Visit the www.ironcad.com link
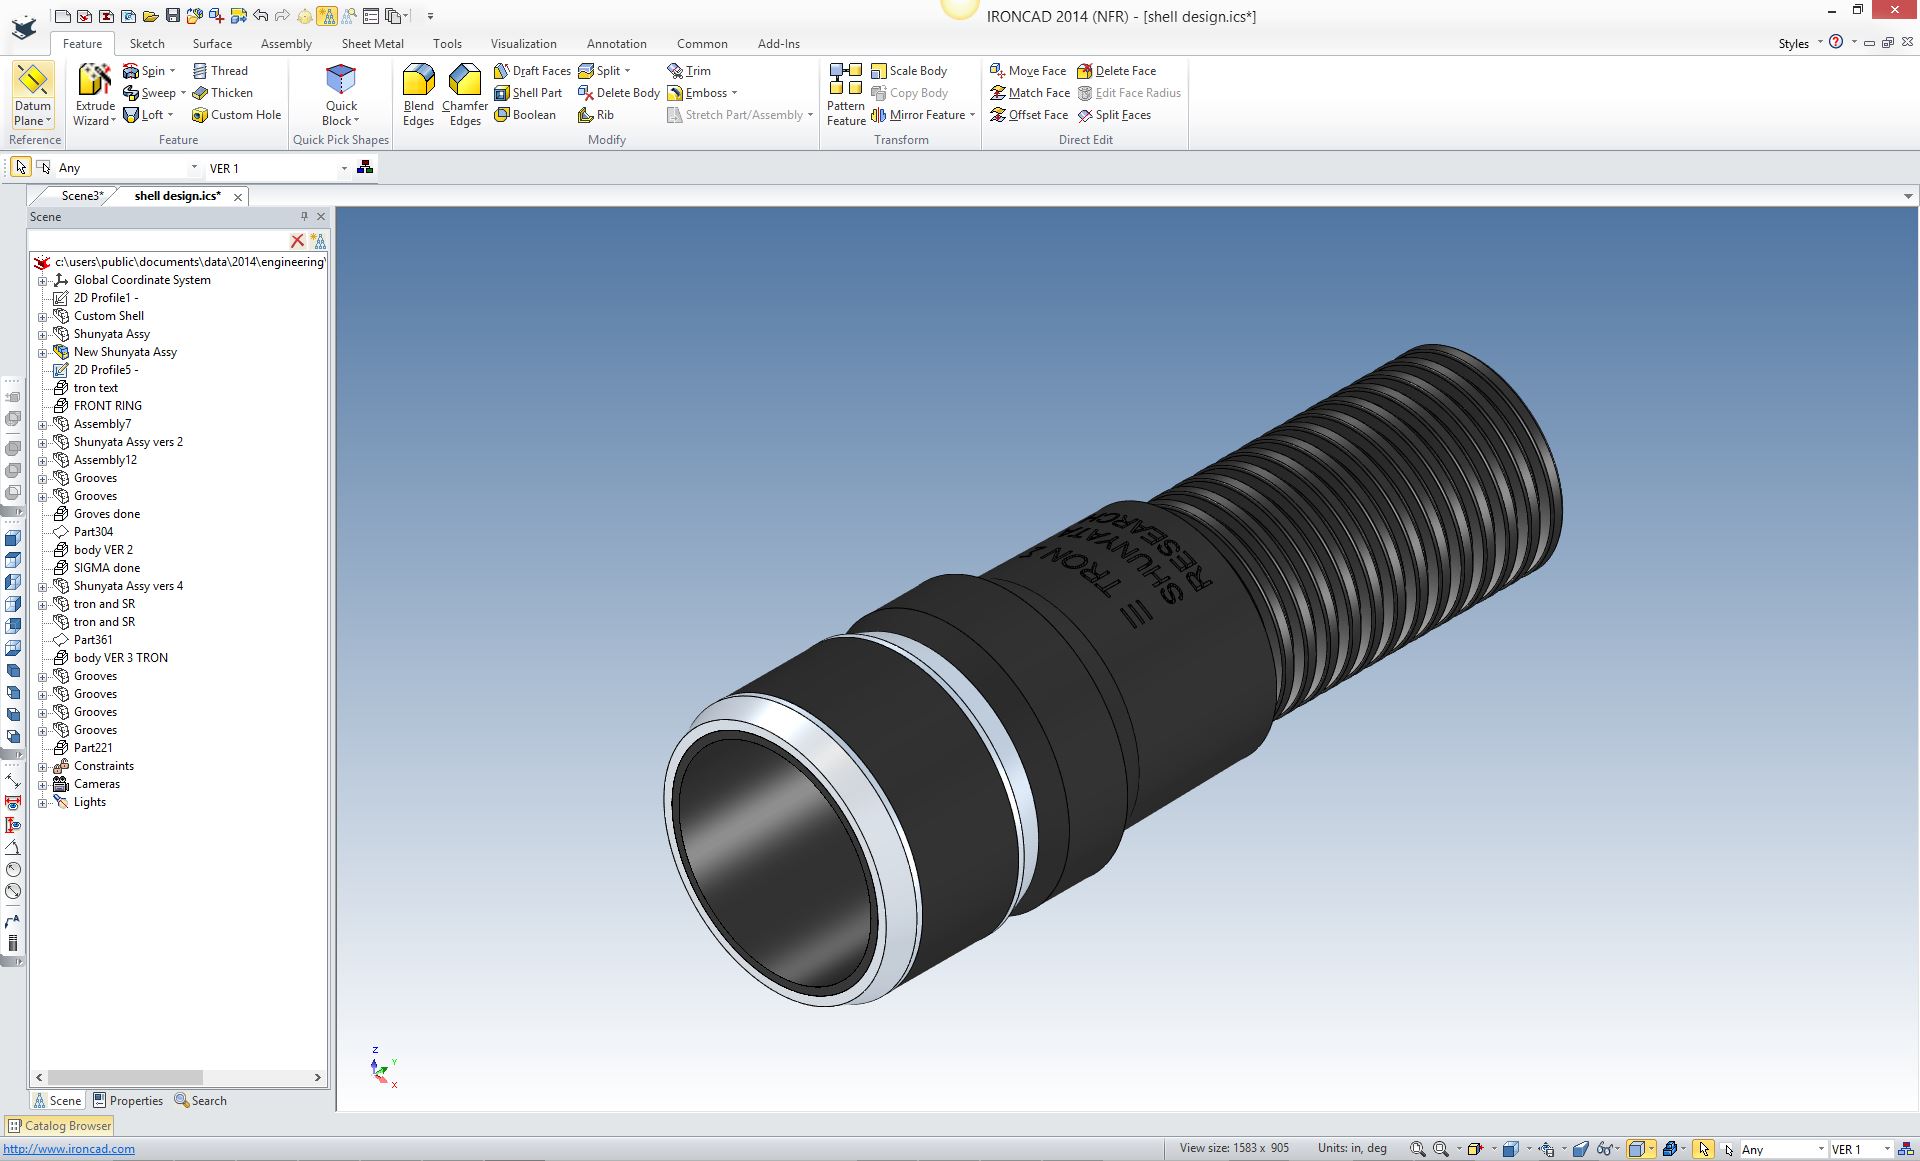Image resolution: width=1920 pixels, height=1161 pixels. coord(69,1149)
